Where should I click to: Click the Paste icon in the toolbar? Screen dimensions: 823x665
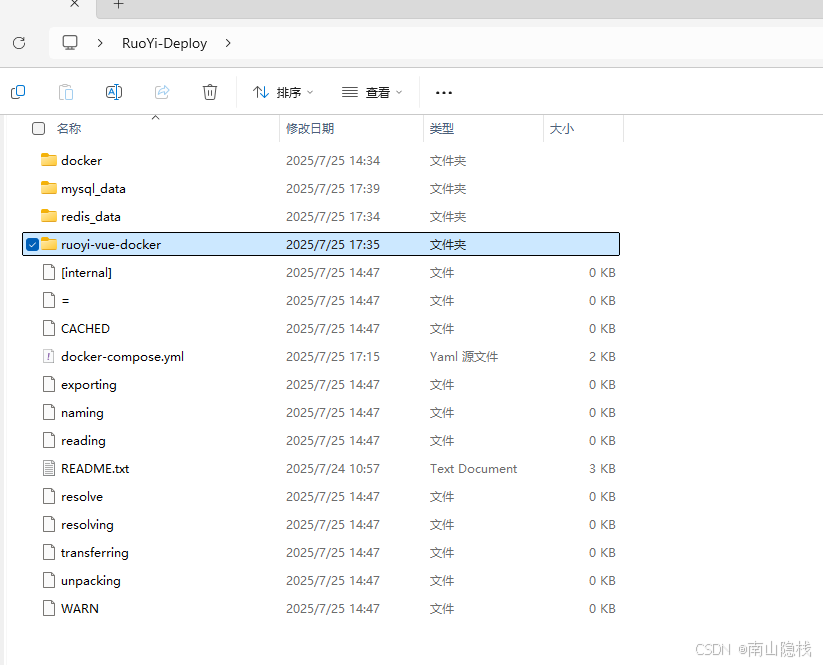click(66, 91)
